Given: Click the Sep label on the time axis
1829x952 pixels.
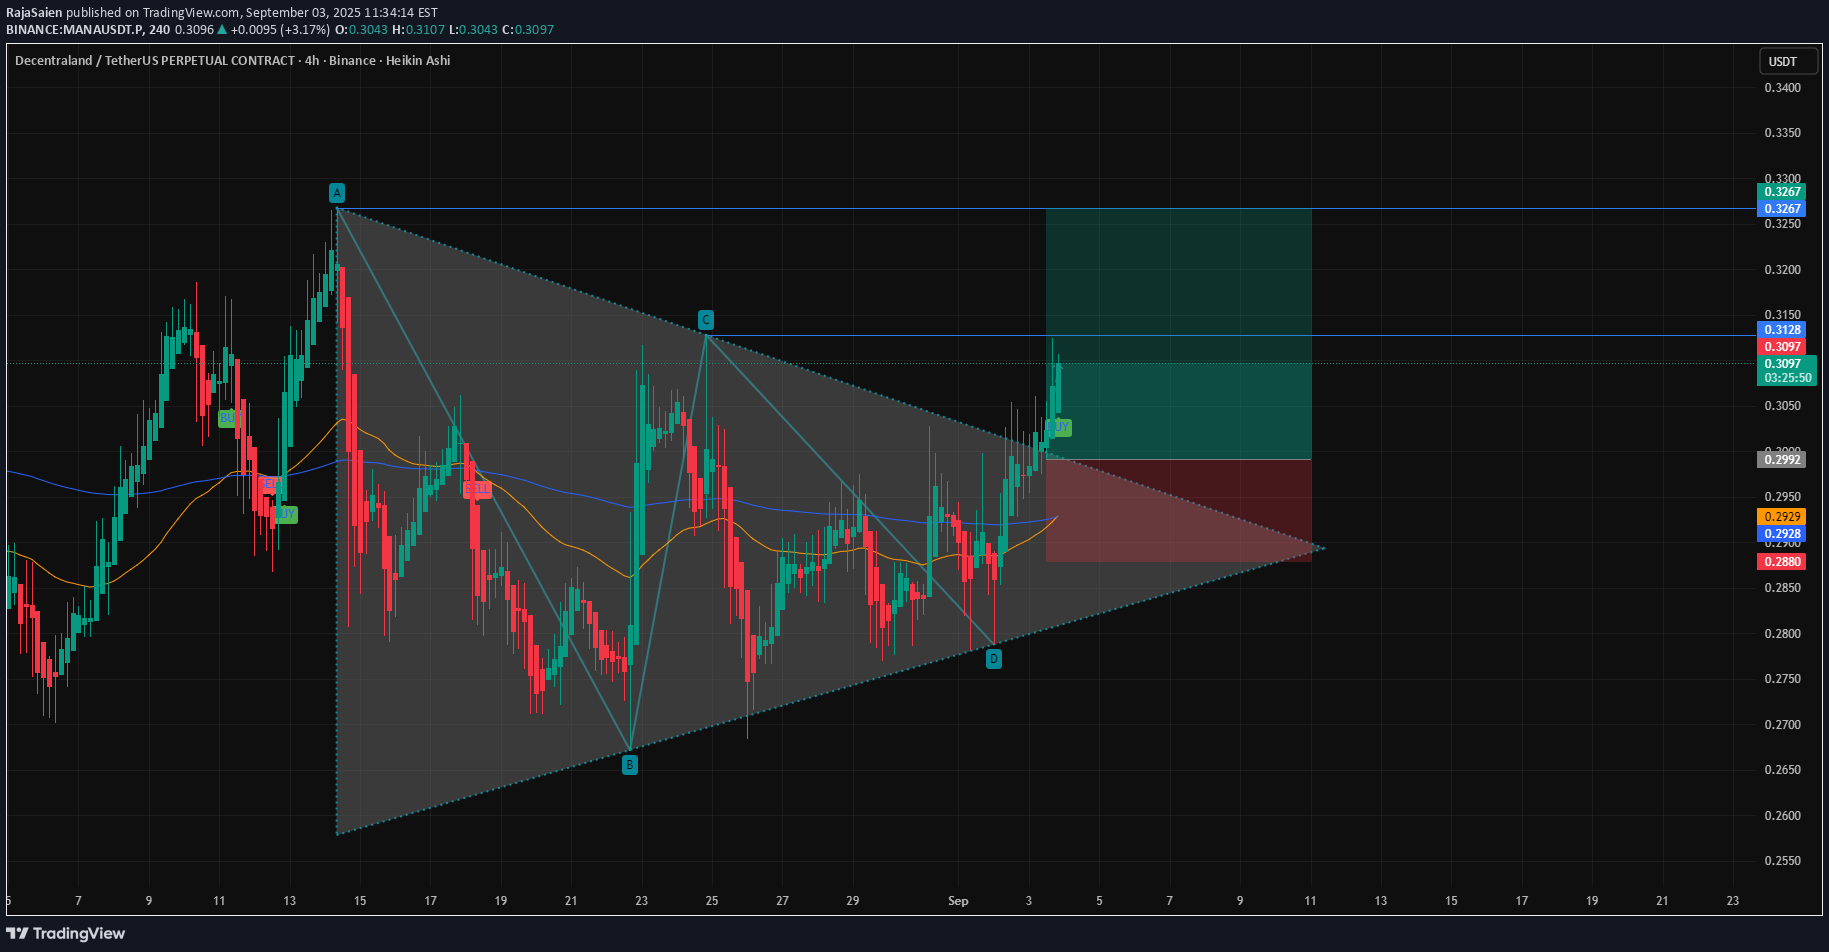Looking at the screenshot, I should point(958,901).
